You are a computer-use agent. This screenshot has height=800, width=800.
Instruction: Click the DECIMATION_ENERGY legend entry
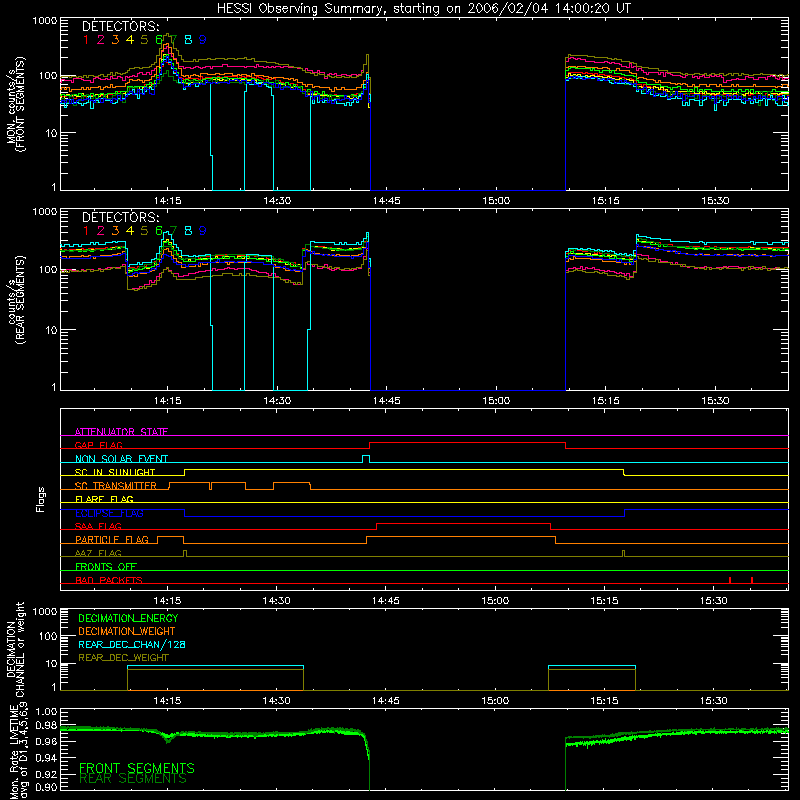(x=128, y=618)
